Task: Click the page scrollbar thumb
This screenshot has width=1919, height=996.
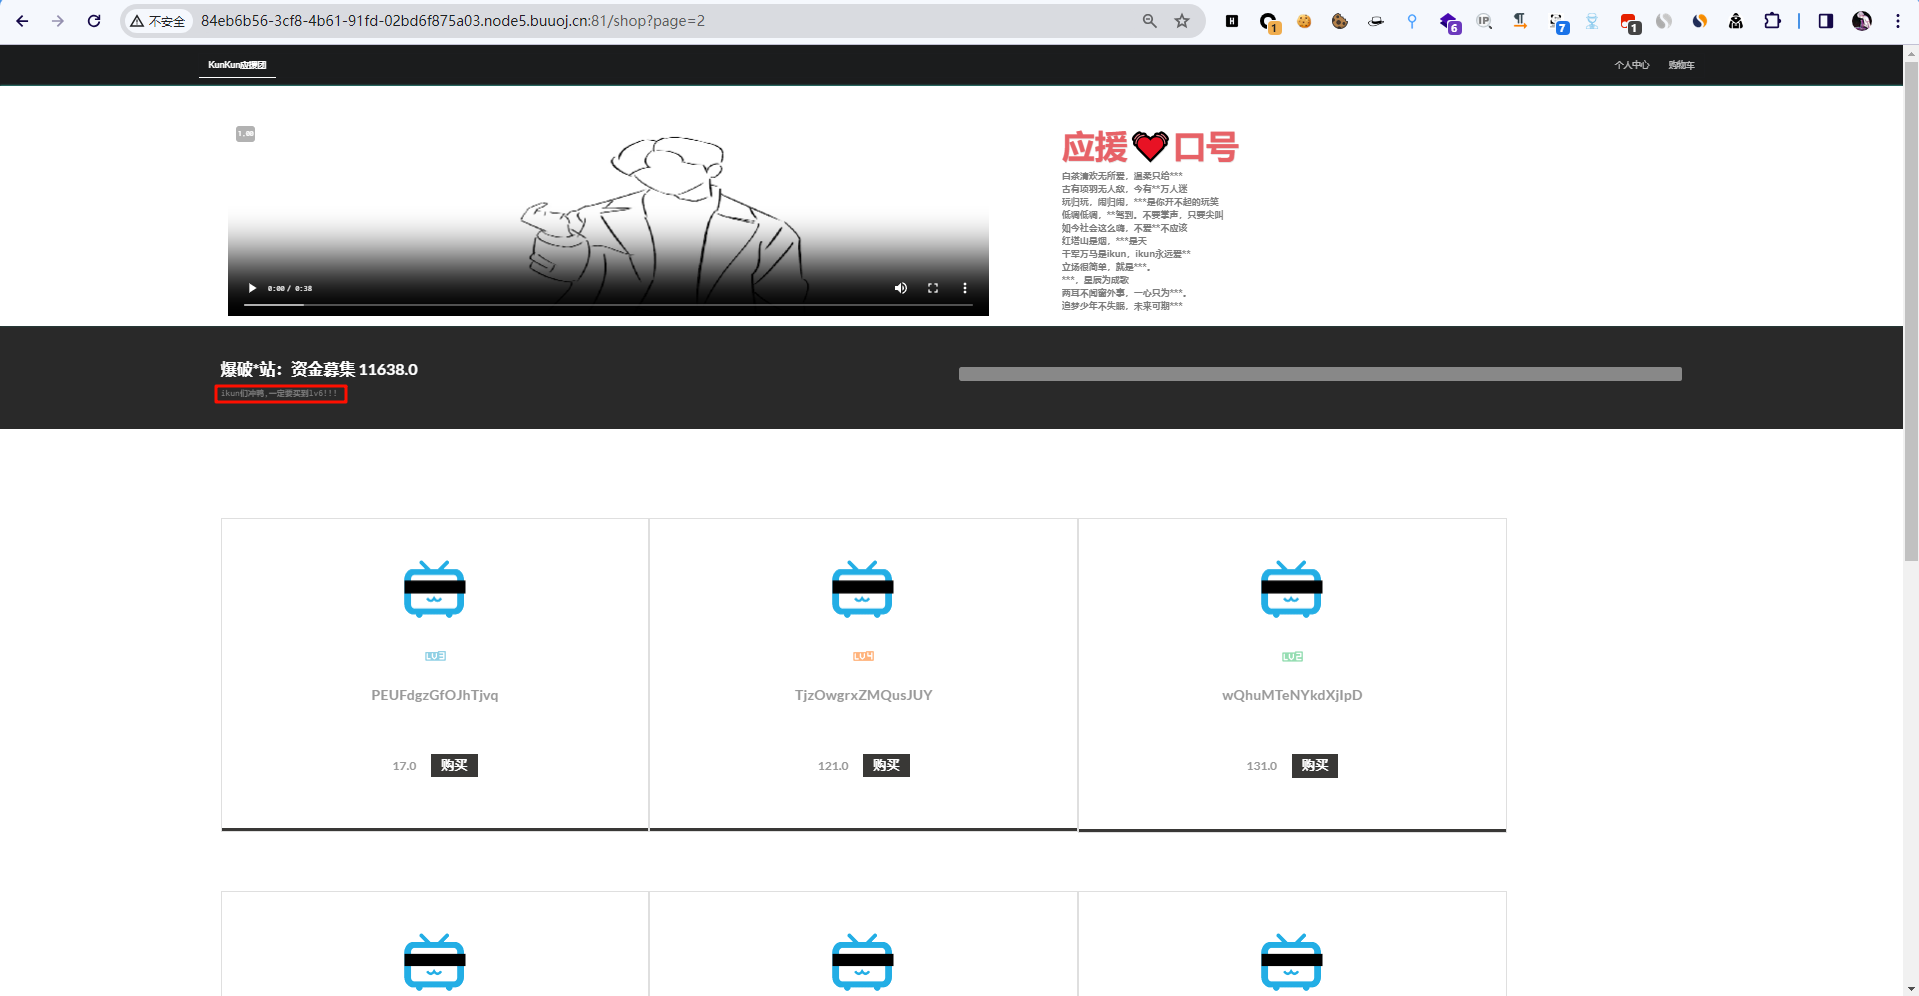Action: point(1911,310)
